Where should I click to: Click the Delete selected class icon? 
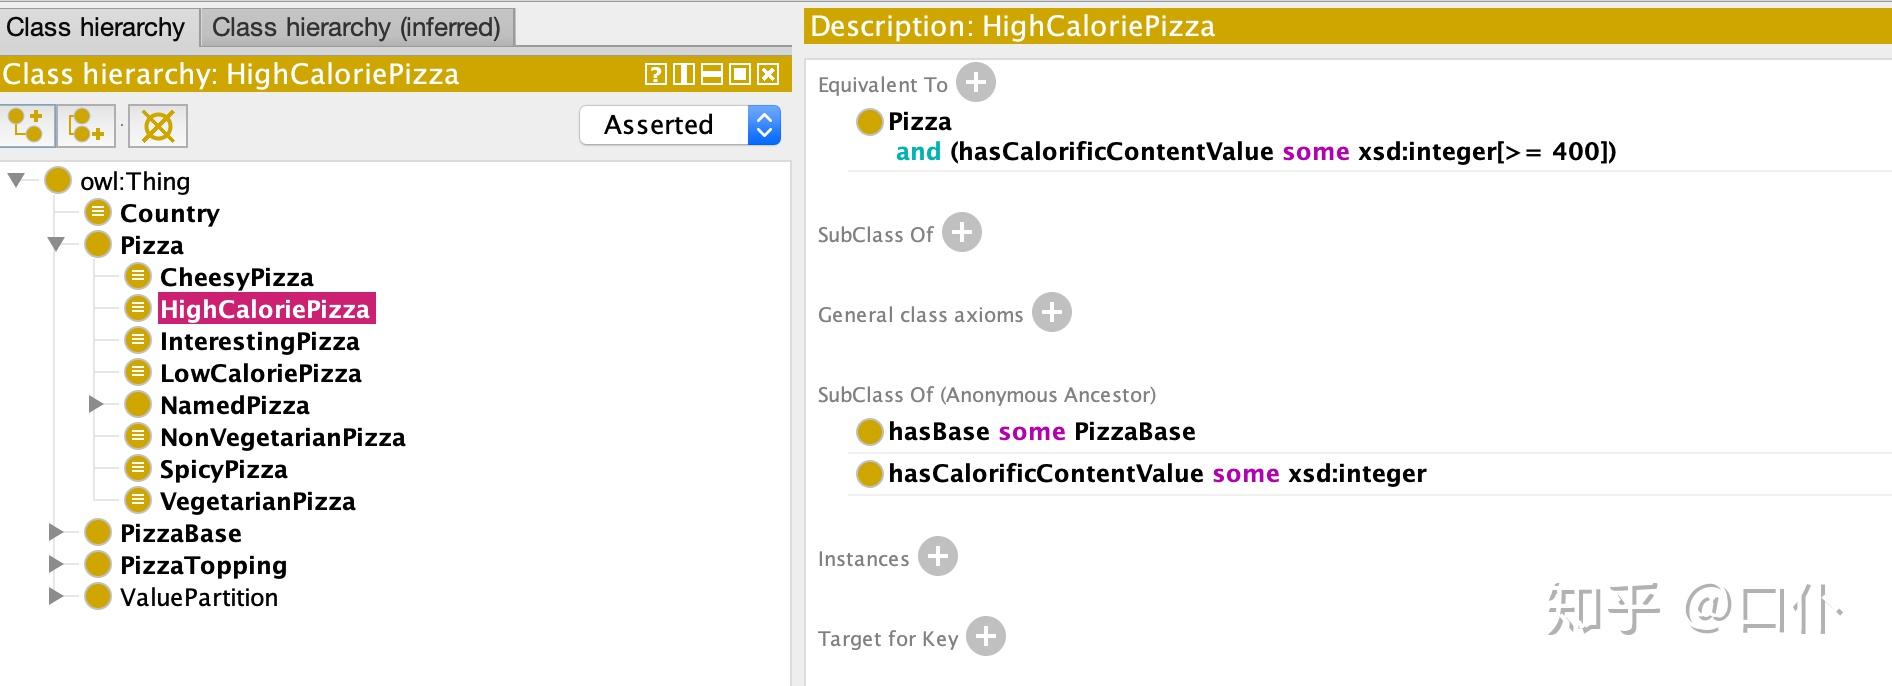[158, 126]
